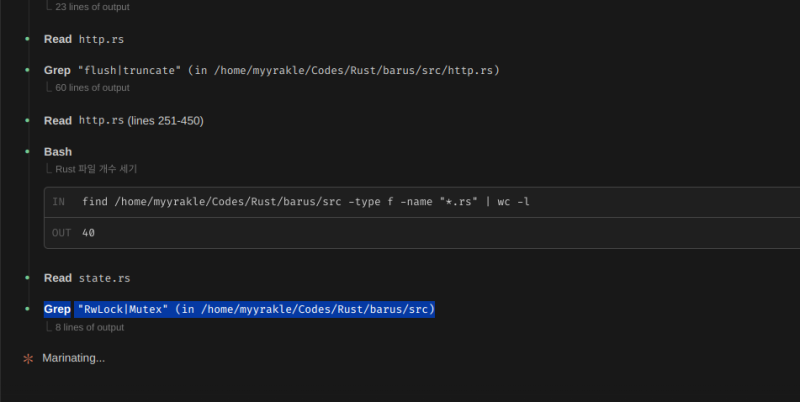Click the green dot beside Bash

click(x=28, y=152)
